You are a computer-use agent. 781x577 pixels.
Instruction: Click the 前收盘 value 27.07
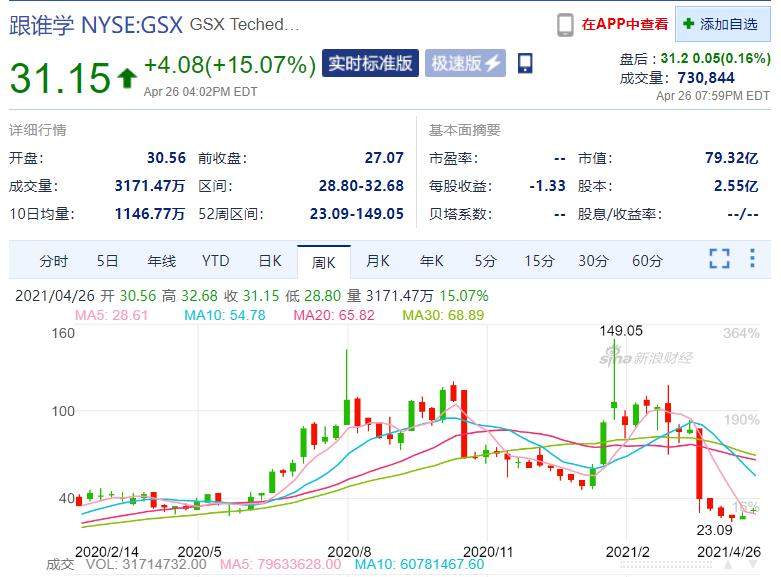tap(384, 158)
